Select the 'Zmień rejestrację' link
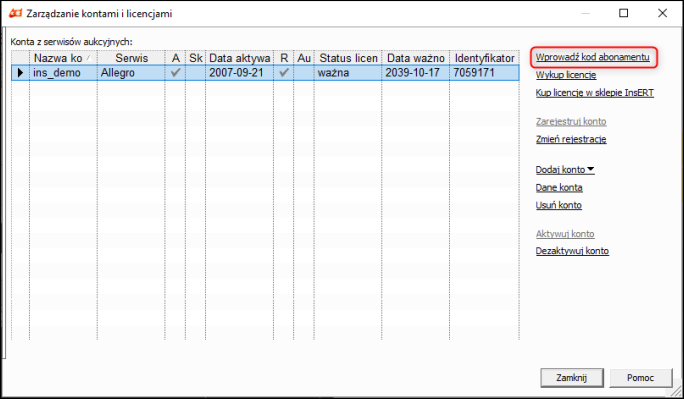Viewport: 684px width, 399px height. 571,139
